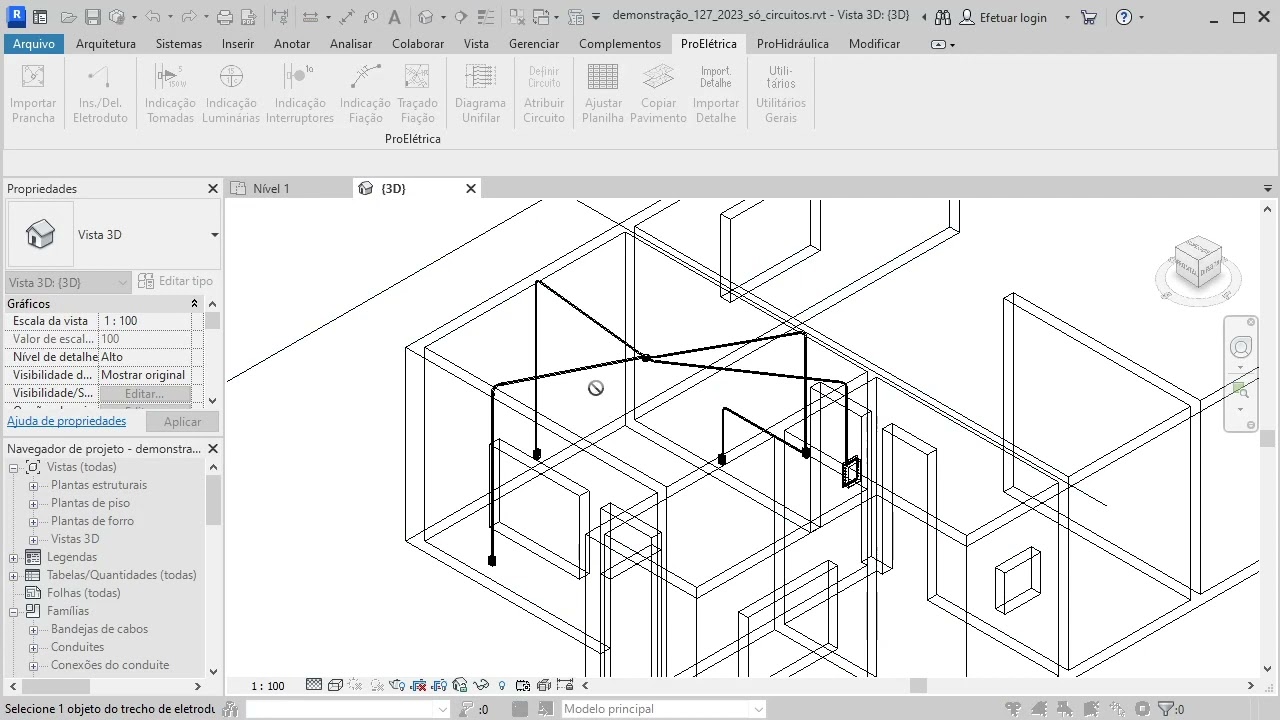Image resolution: width=1280 pixels, height=720 pixels.
Task: Expand Plantas de piso tree node
Action: [33, 503]
